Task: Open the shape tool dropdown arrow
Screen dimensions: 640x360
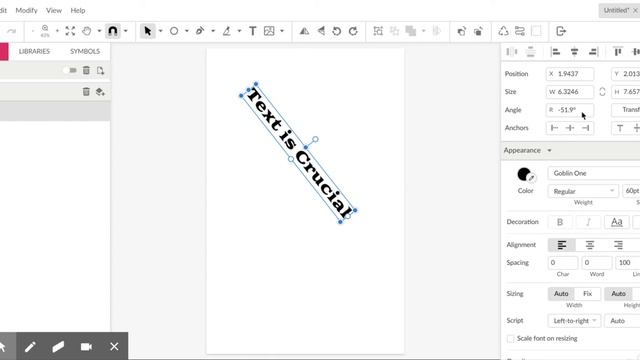Action: (x=187, y=31)
